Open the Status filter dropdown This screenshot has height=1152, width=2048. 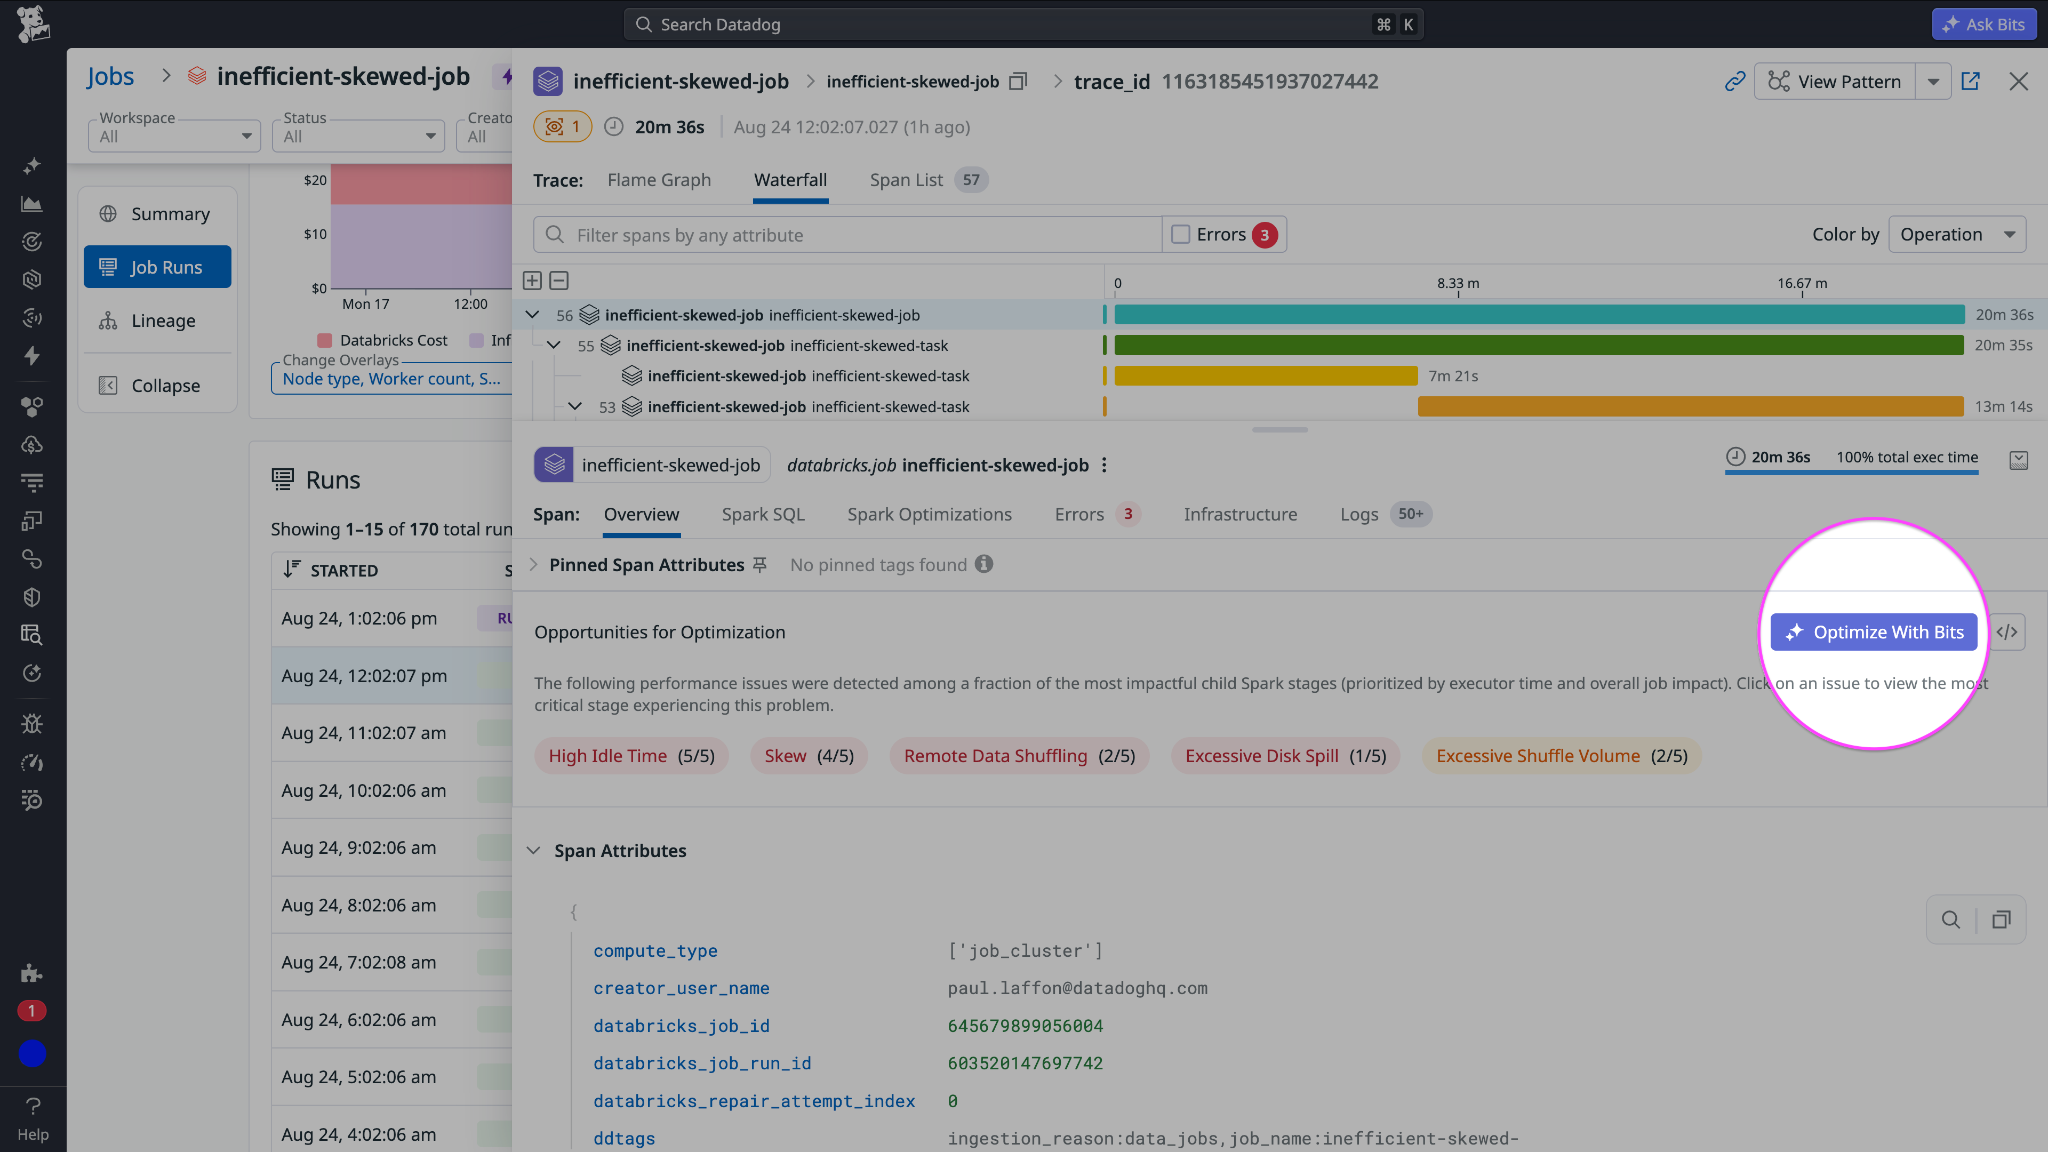[x=358, y=136]
